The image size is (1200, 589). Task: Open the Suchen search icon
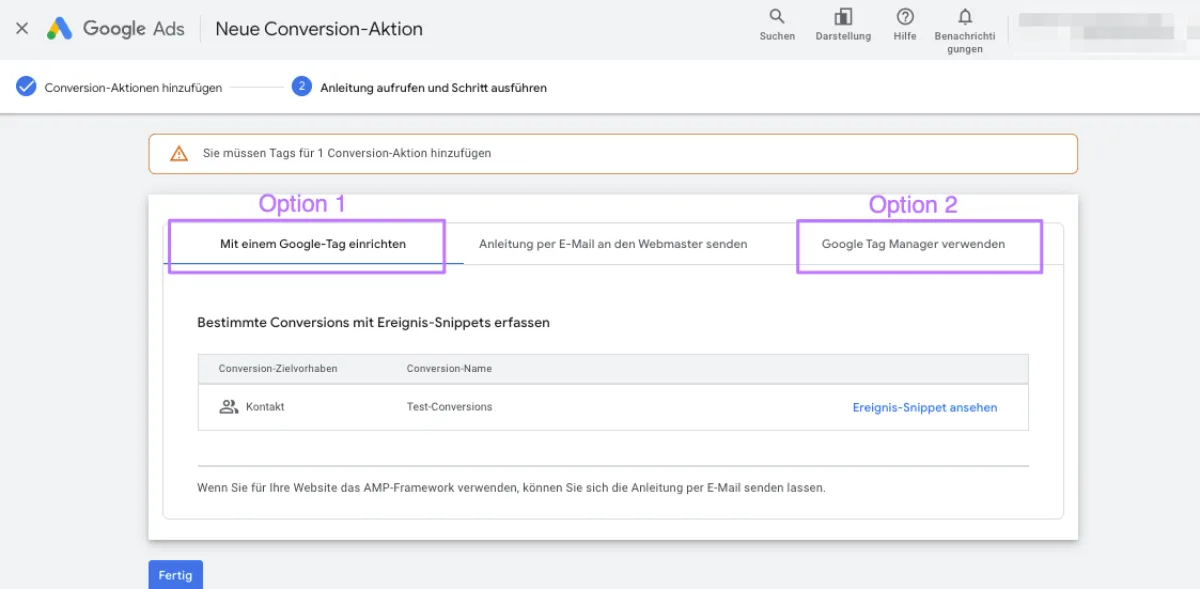(x=777, y=20)
